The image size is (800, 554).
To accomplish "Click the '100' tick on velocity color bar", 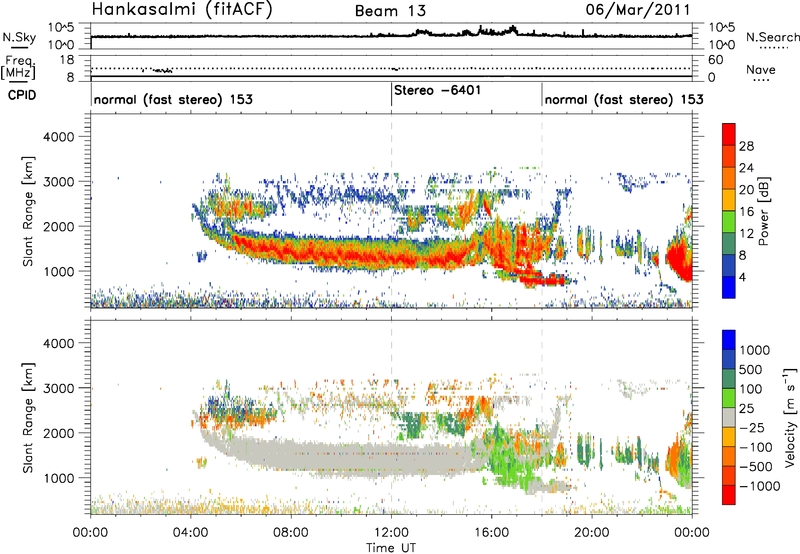I will 751,389.
